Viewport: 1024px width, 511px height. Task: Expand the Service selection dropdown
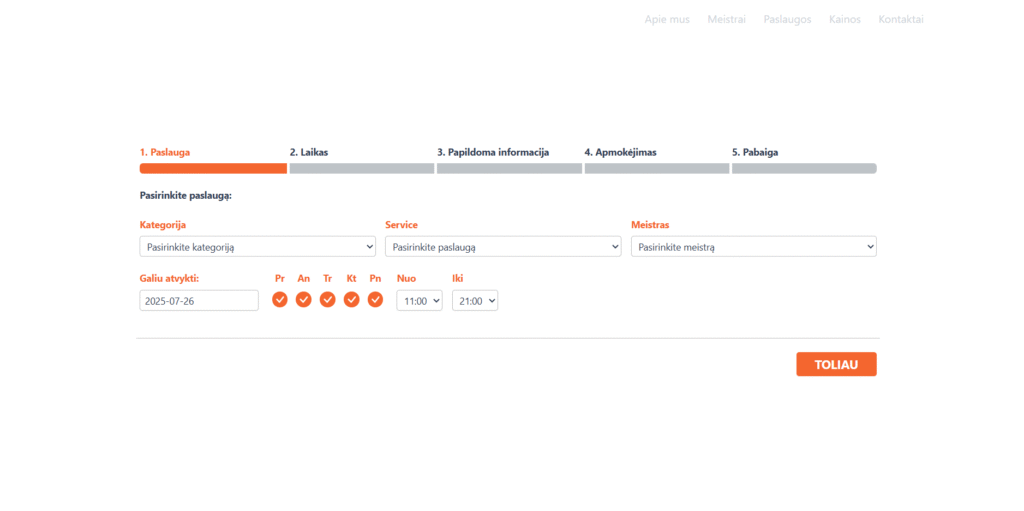point(503,246)
